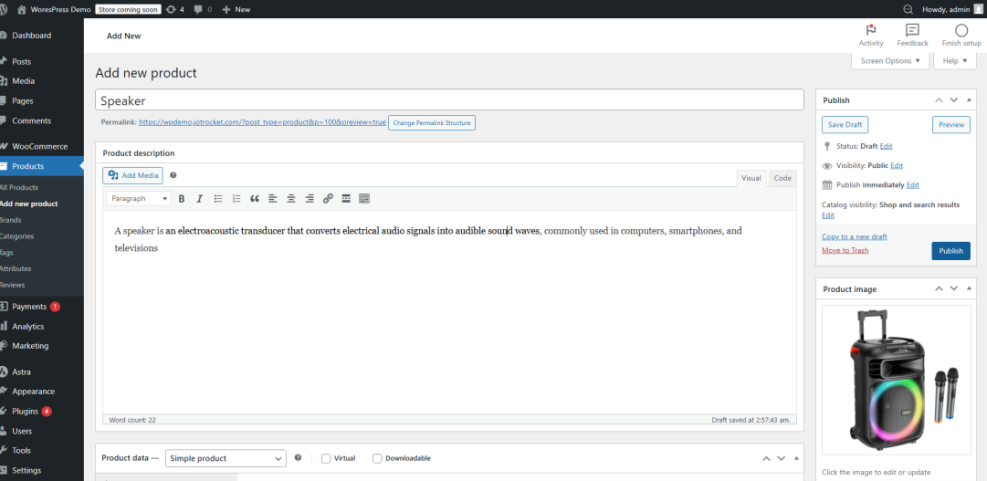Insert a bulleted list

(218, 199)
